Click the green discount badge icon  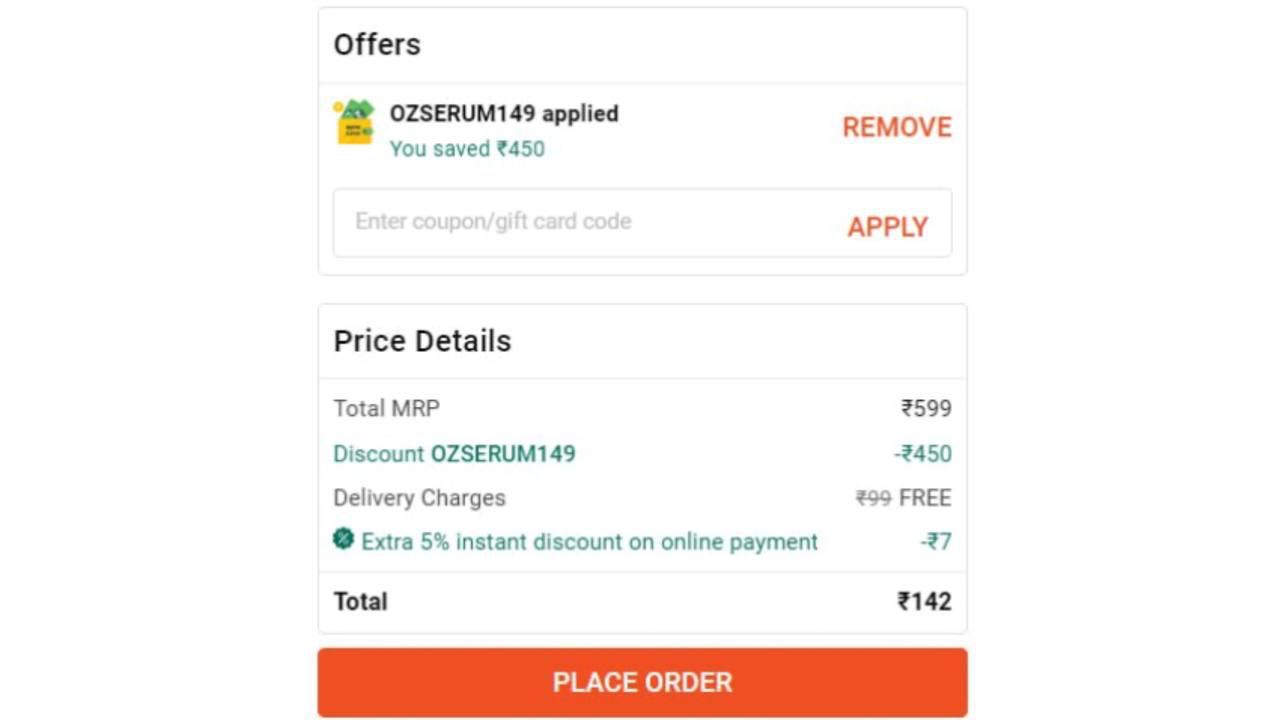click(343, 540)
